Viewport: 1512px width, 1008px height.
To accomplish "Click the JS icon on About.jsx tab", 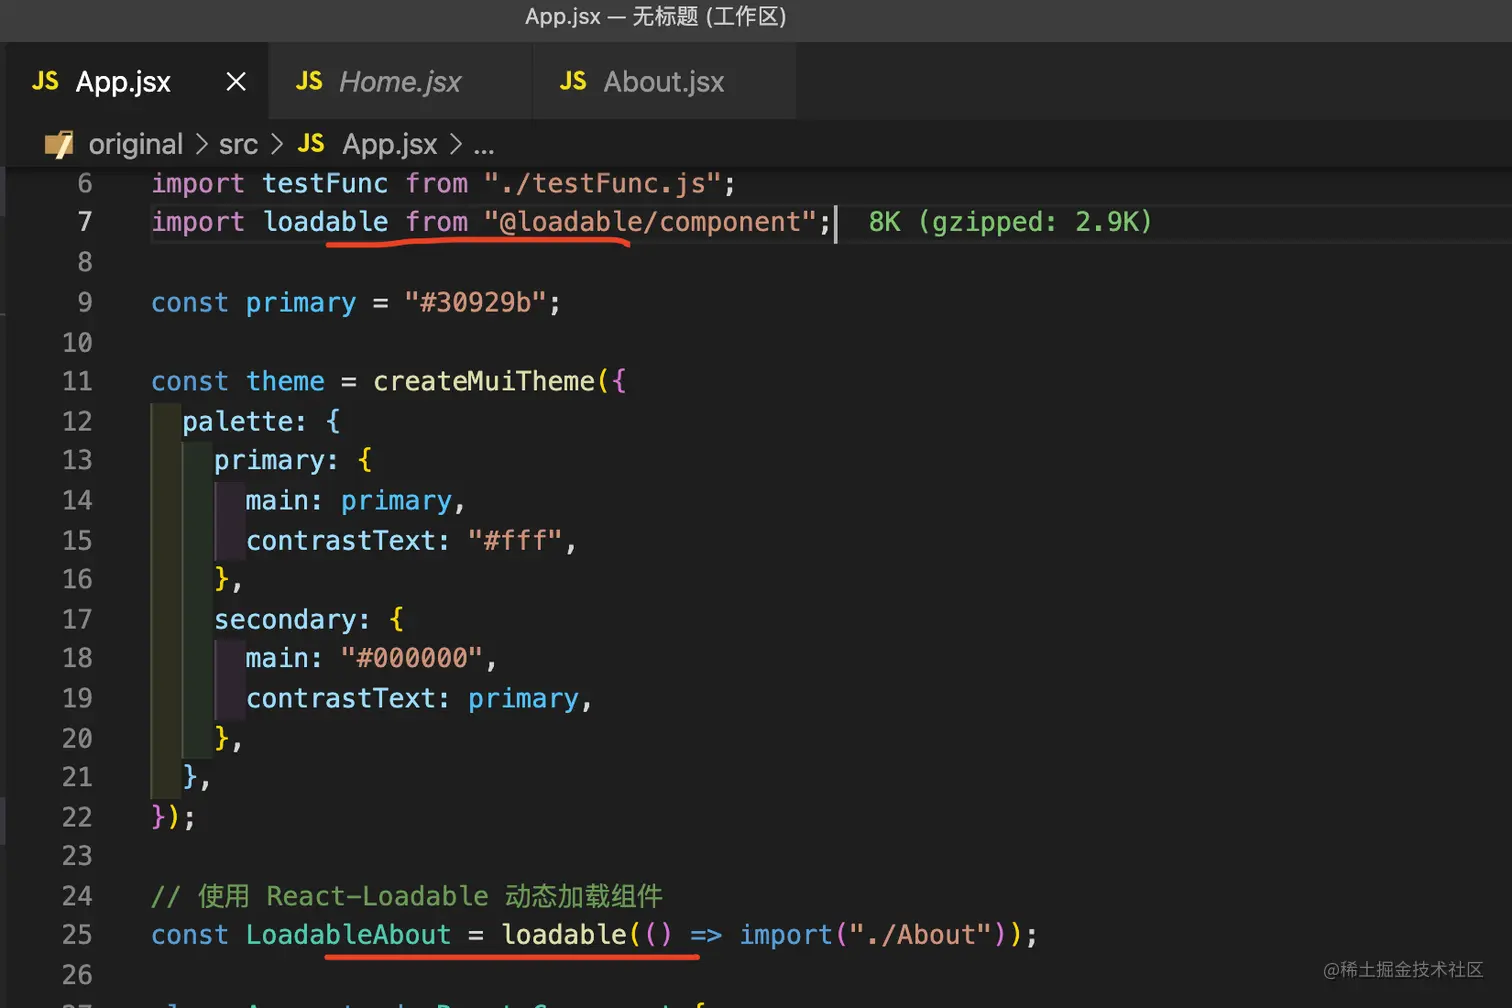I will point(573,82).
